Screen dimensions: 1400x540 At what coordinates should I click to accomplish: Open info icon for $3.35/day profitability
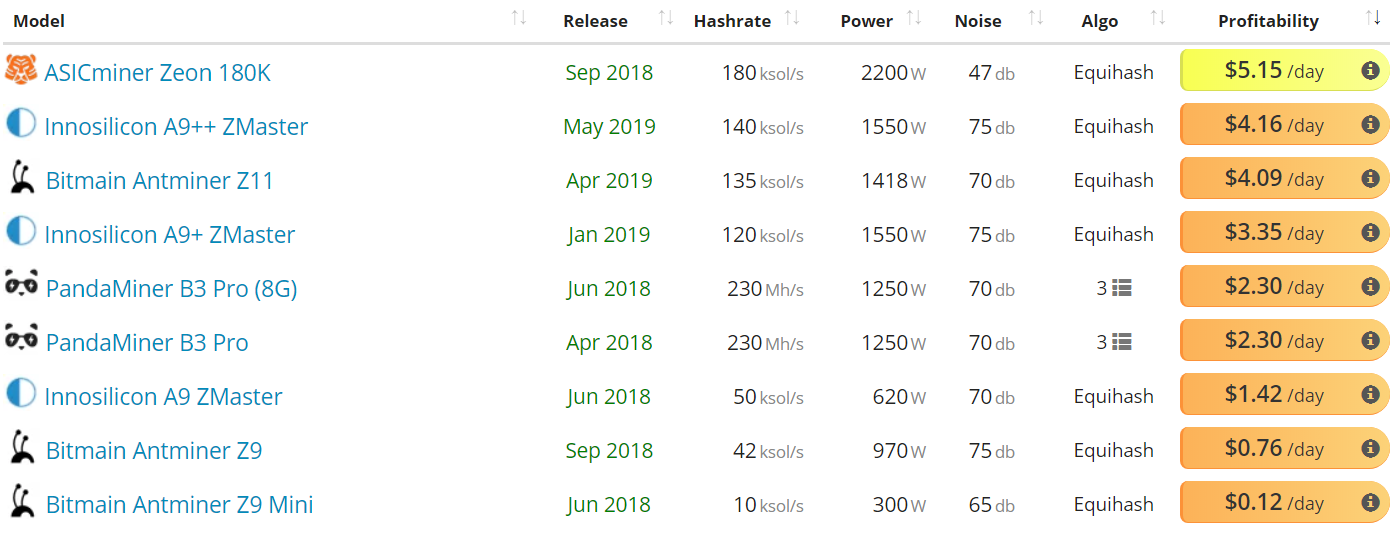coord(1371,233)
